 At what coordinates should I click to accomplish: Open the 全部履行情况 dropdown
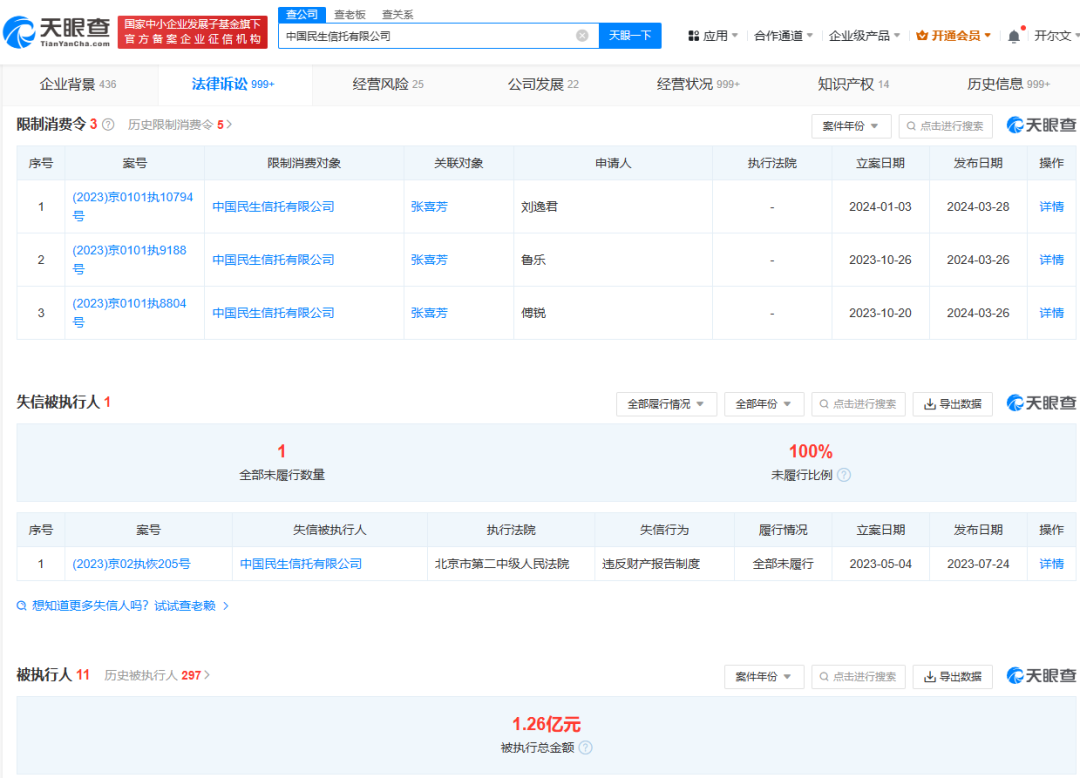click(665, 404)
